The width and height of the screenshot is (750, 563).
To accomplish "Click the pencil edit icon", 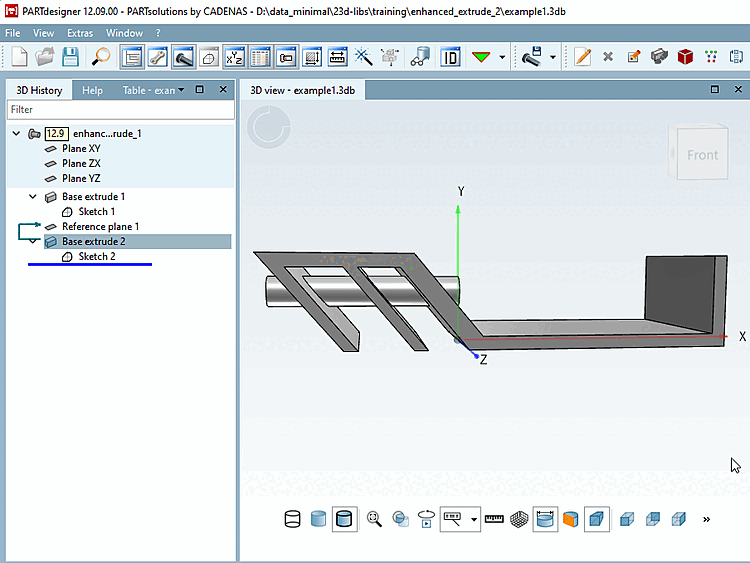I will coord(583,57).
